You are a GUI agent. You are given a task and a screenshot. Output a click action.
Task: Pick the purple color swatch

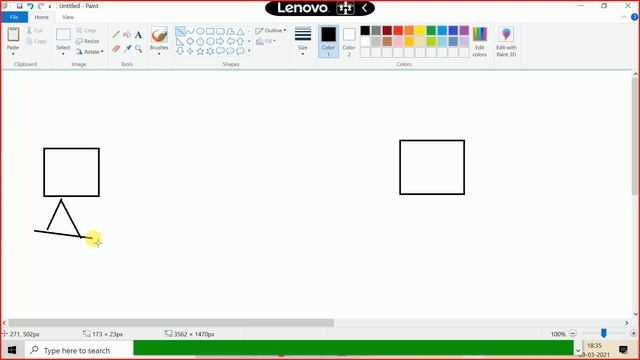[464, 31]
